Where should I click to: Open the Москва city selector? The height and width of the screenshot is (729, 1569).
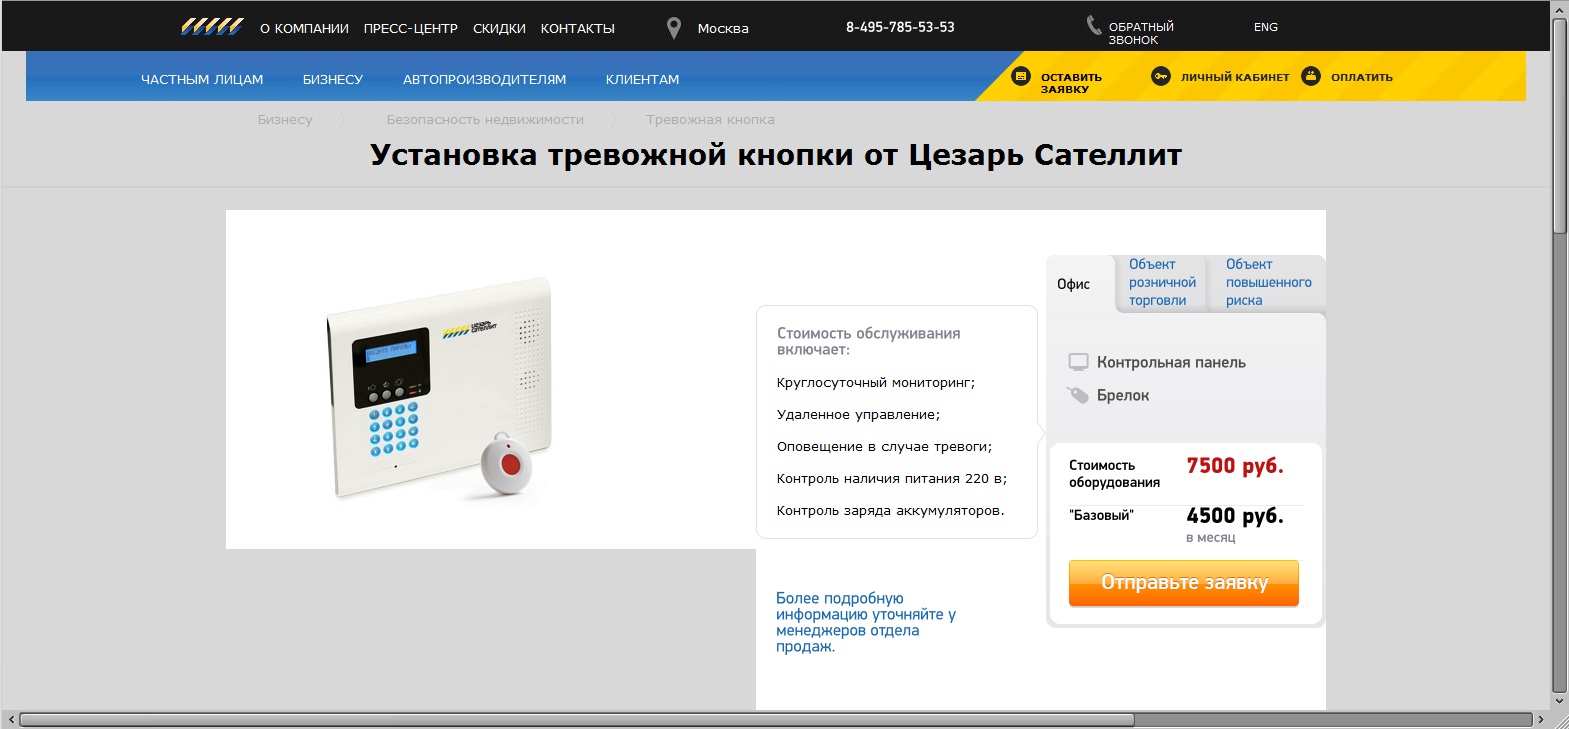pyautogui.click(x=723, y=28)
